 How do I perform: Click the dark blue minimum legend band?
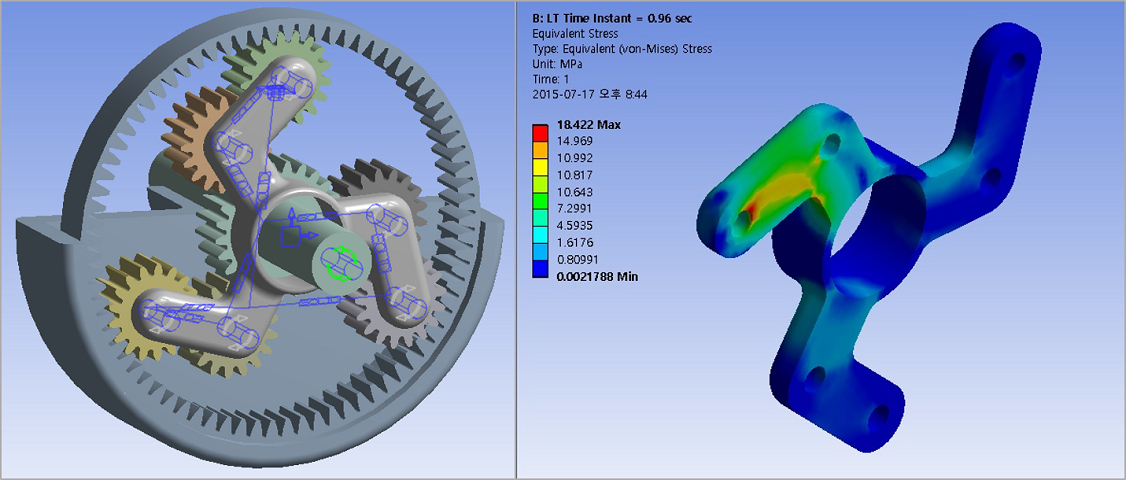540,268
